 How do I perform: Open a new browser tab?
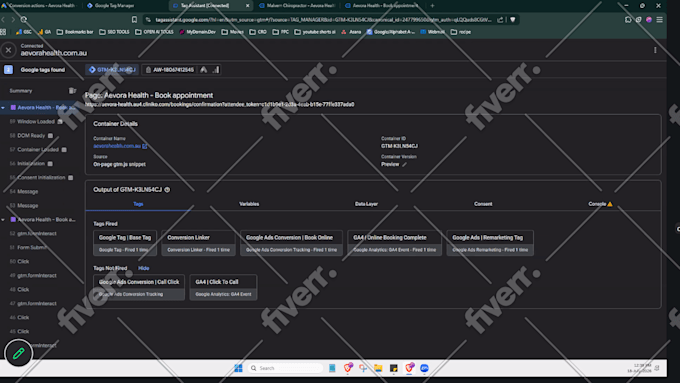[432, 6]
